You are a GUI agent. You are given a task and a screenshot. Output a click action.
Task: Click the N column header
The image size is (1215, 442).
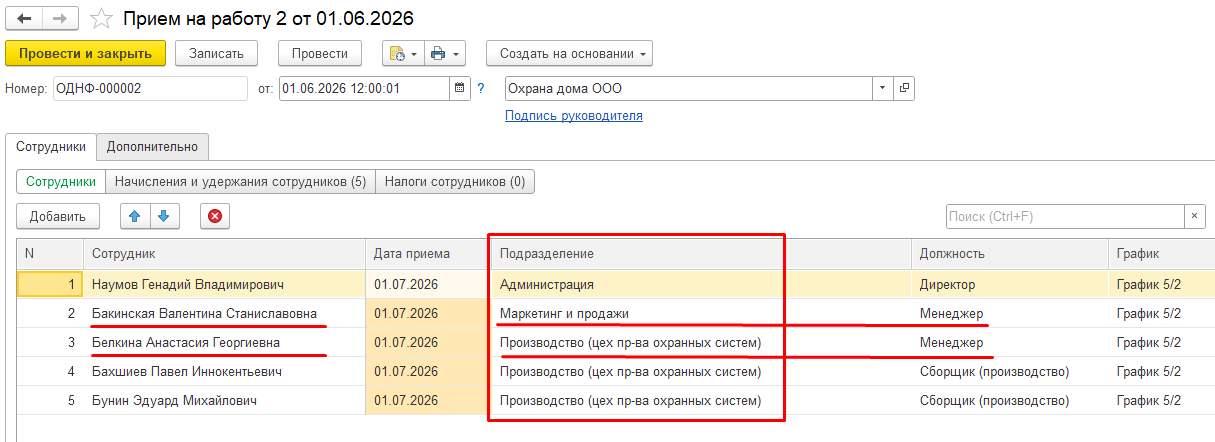[x=49, y=254]
